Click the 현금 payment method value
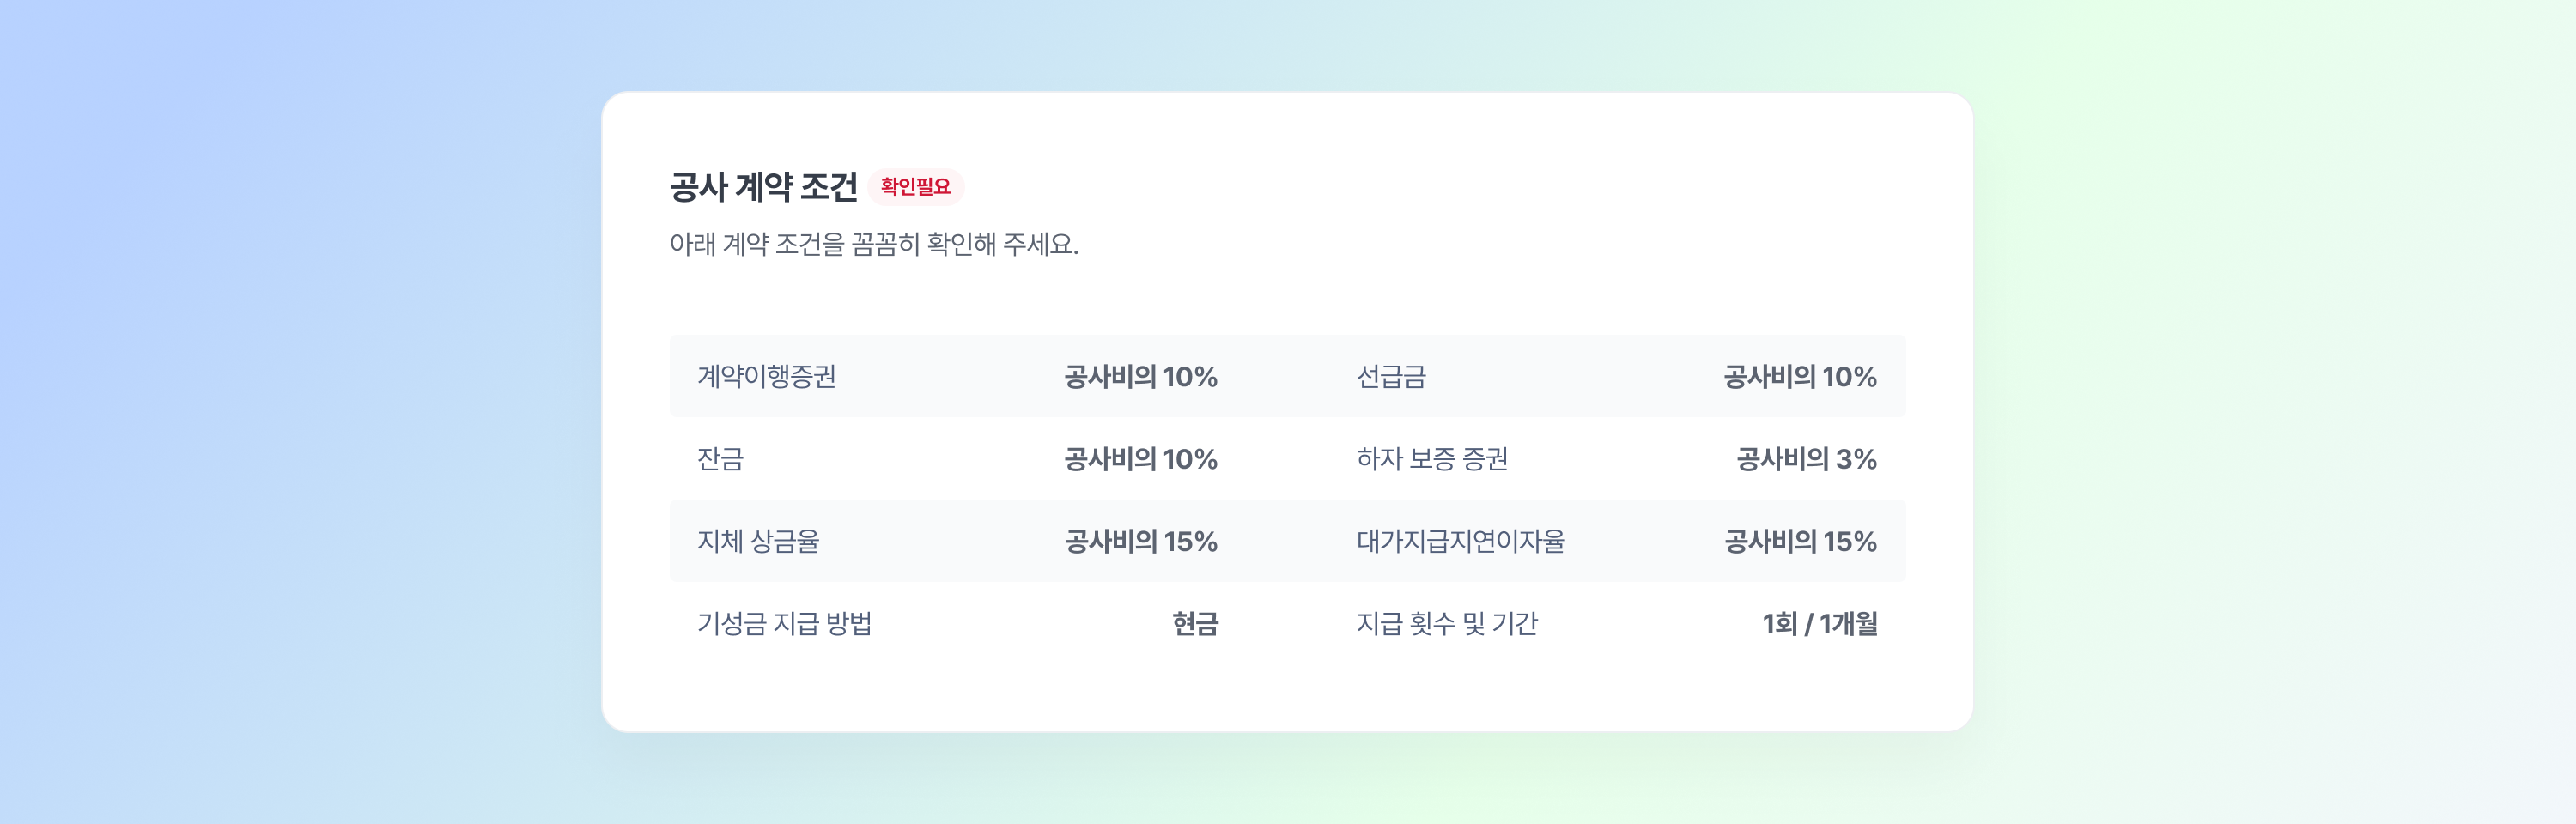Viewport: 2576px width, 824px height. point(1195,624)
